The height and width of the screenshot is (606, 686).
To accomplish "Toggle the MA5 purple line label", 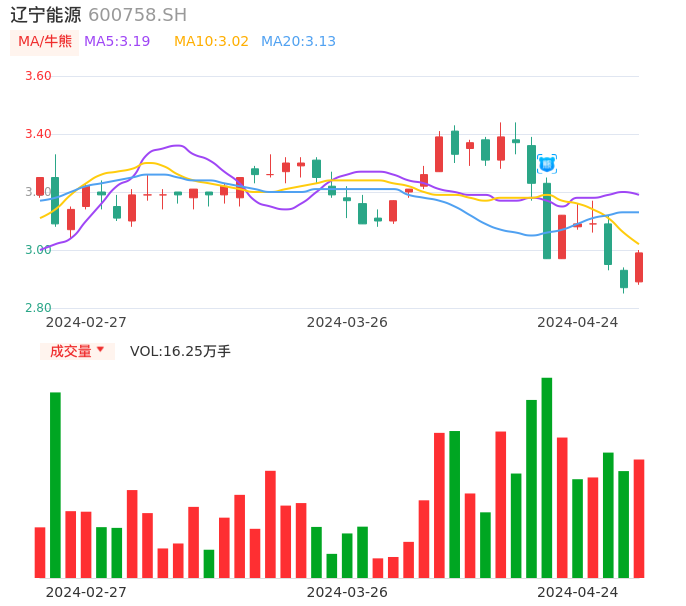I will [117, 42].
